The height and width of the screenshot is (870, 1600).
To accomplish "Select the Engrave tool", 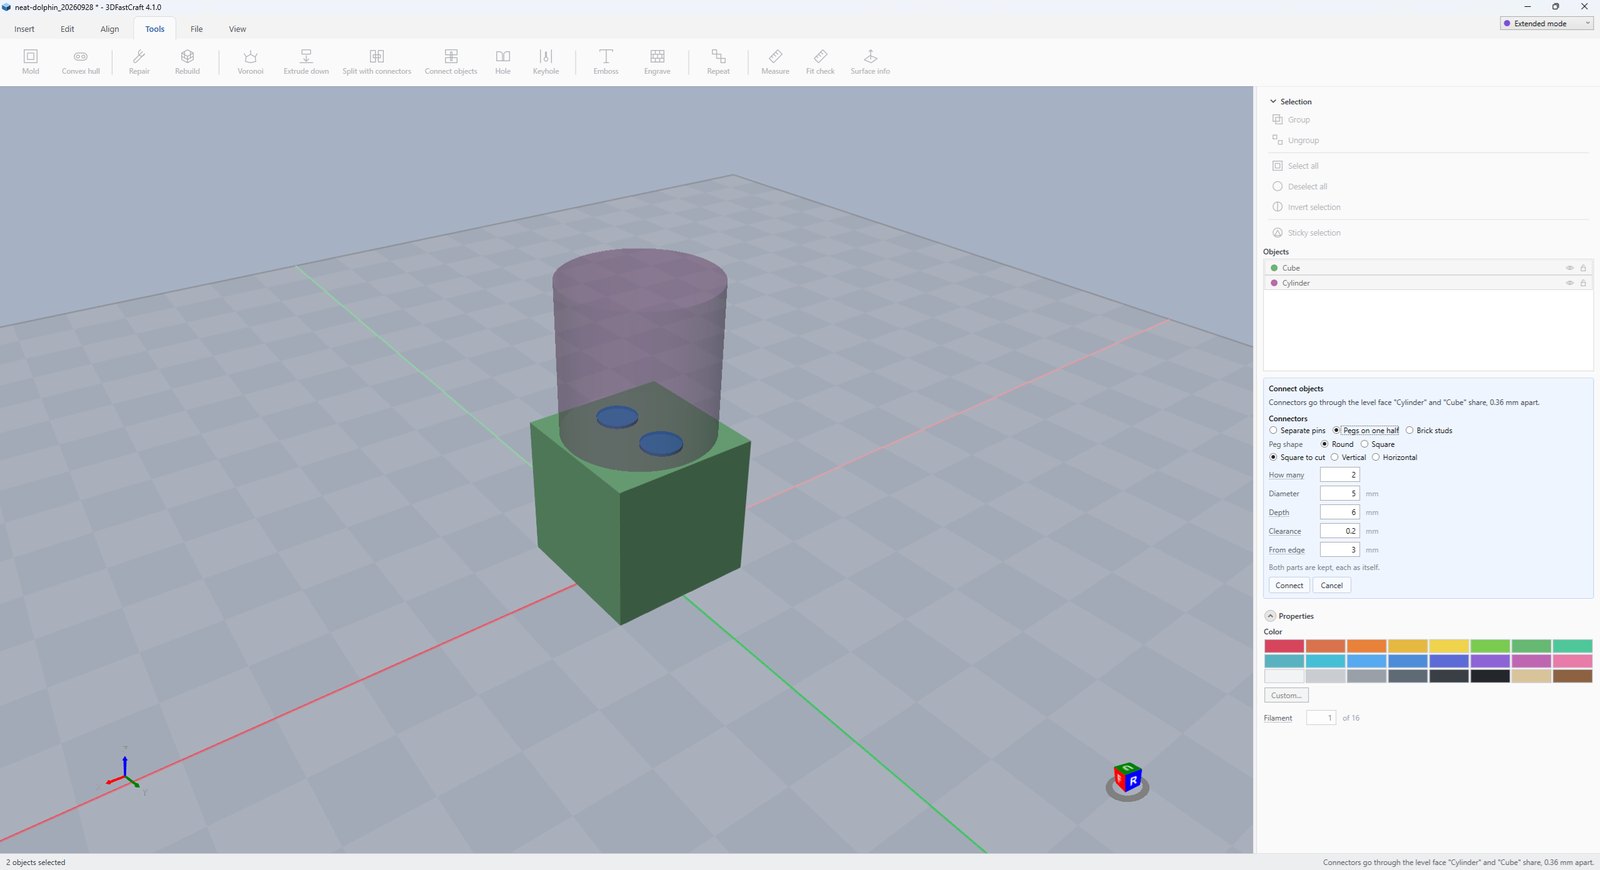I will 657,62.
